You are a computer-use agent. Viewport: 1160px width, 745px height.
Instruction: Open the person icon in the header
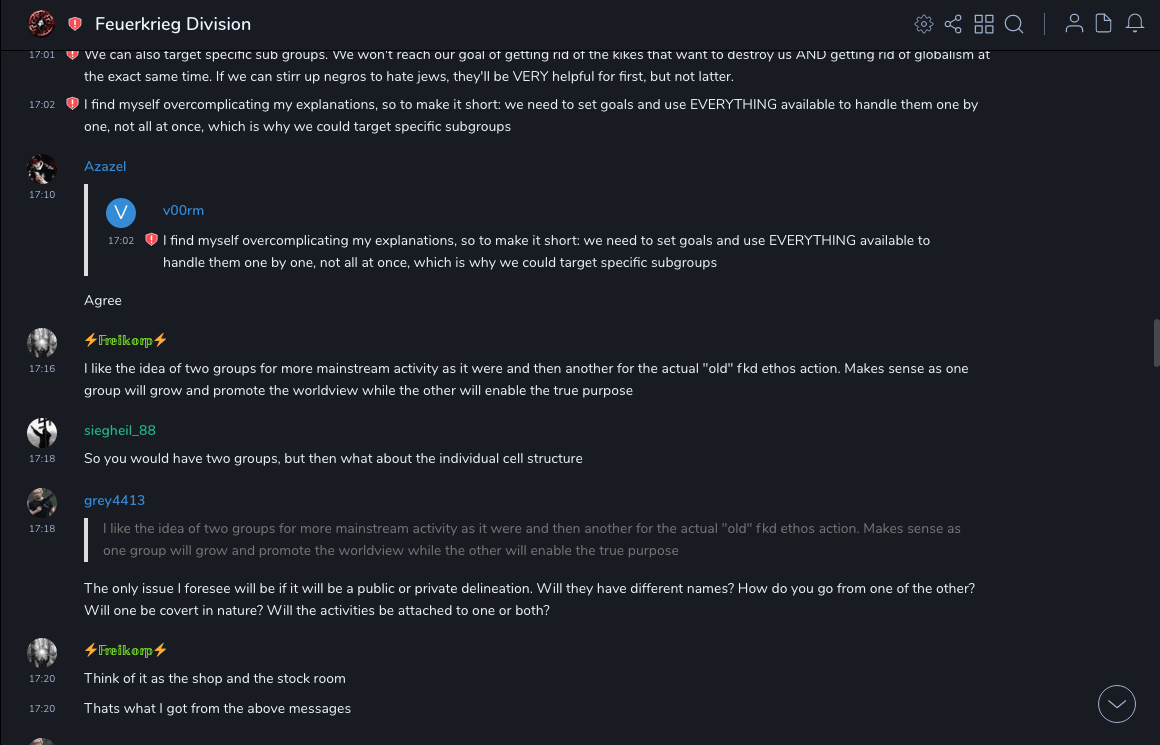coord(1074,24)
